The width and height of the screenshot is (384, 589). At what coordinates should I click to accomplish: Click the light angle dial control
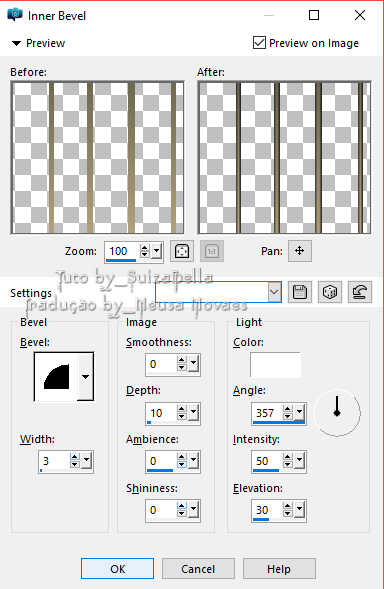(337, 413)
